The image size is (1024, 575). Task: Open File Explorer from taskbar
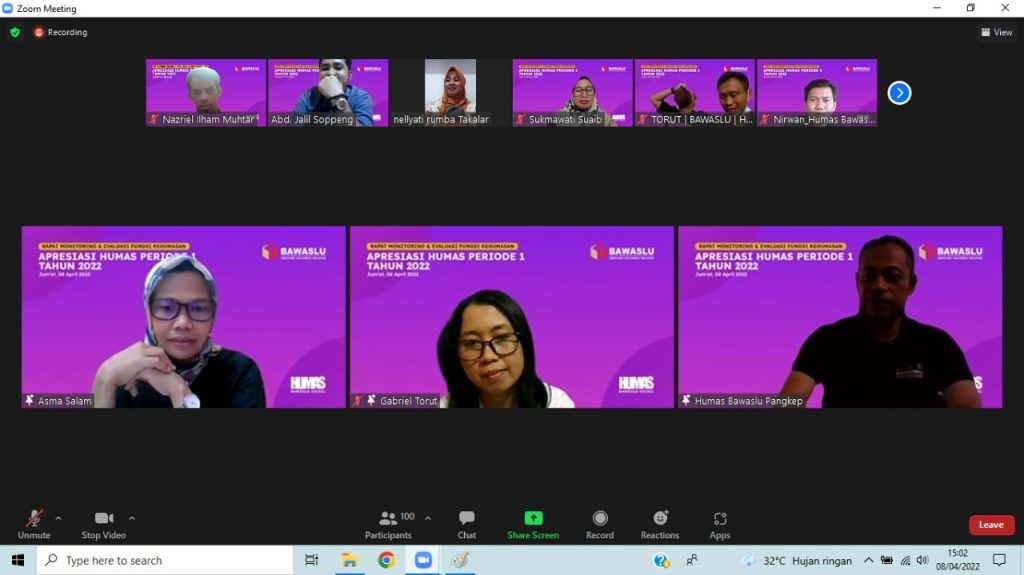[349, 560]
